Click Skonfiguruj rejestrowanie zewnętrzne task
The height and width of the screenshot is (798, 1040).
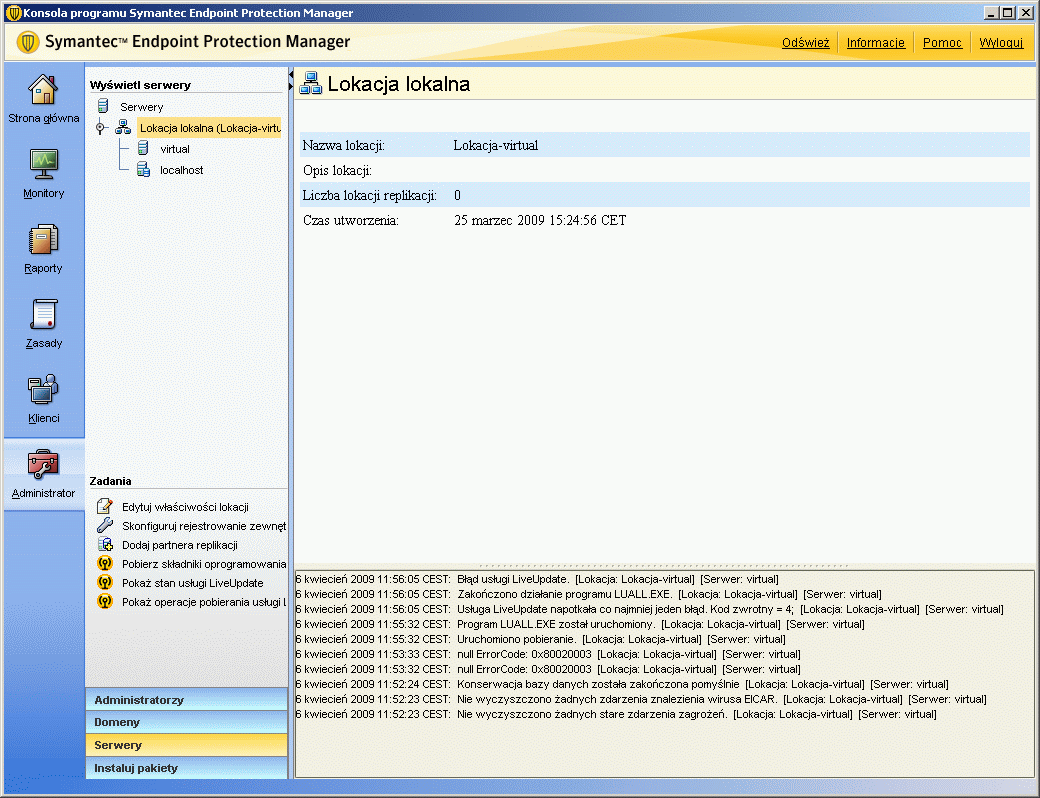point(204,526)
